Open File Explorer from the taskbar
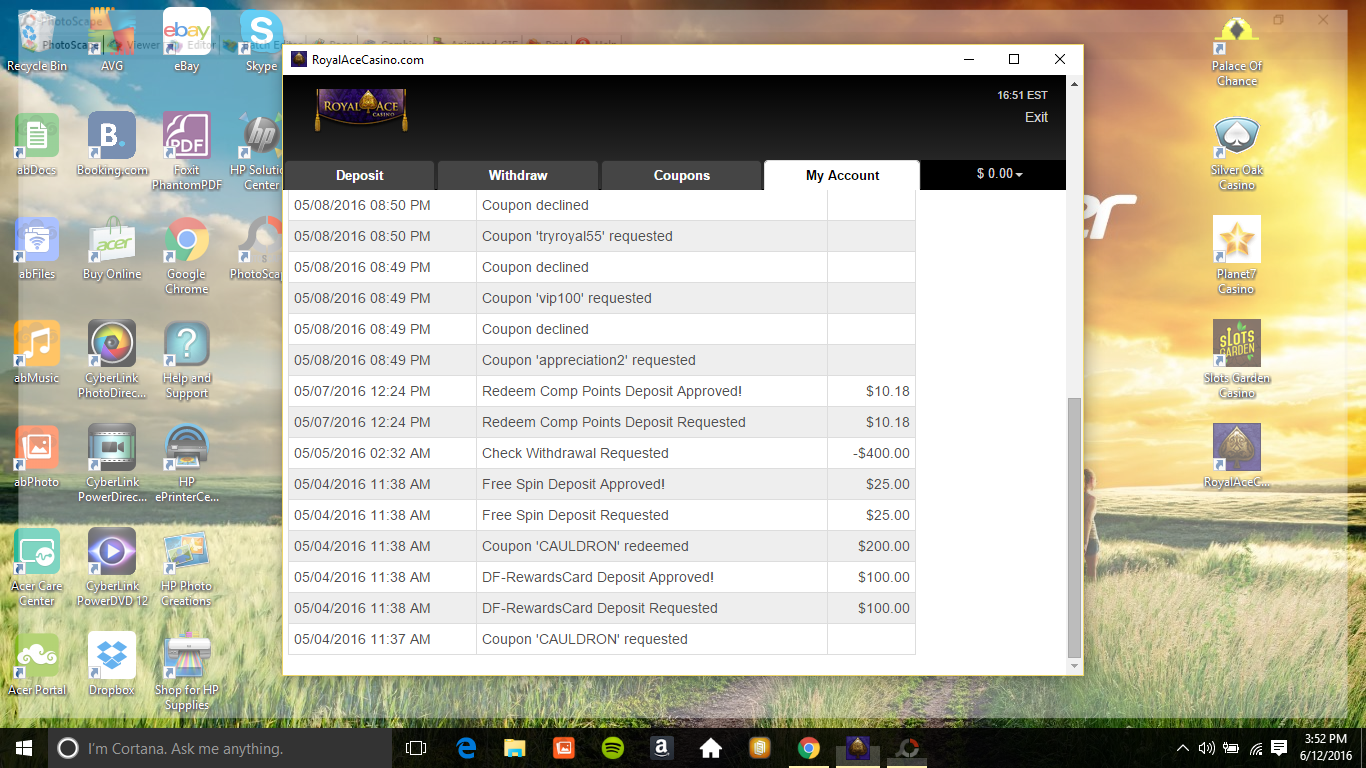1366x768 pixels. (x=515, y=748)
